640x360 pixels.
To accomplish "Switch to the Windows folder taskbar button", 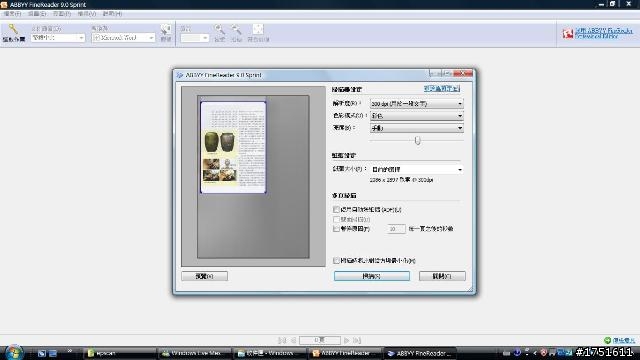I will pyautogui.click(x=269, y=353).
